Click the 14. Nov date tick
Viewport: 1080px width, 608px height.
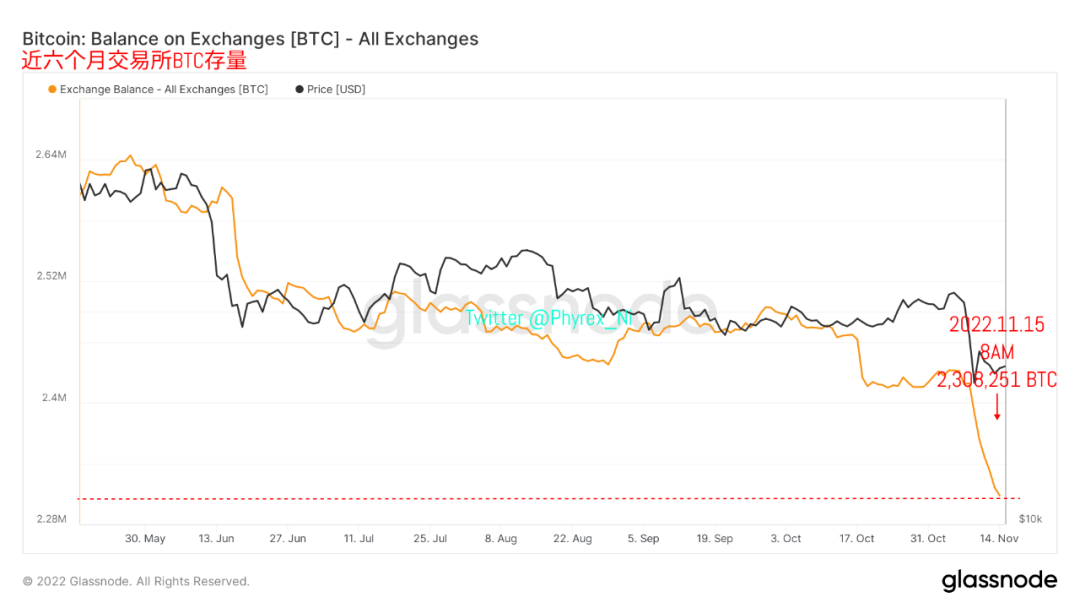coord(998,538)
